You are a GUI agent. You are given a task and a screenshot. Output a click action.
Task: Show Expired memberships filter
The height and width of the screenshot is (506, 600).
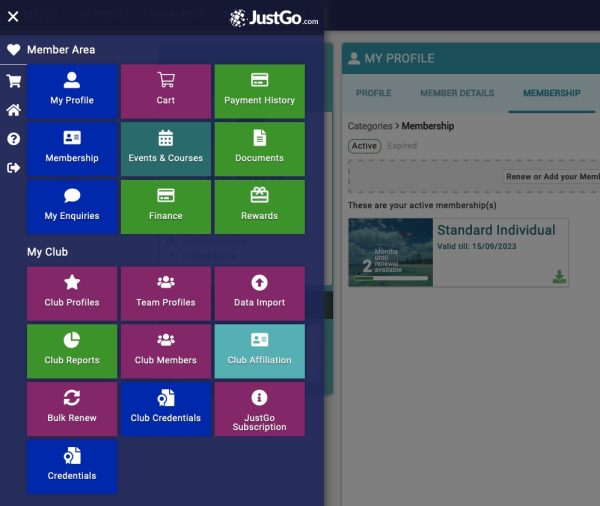(402, 146)
